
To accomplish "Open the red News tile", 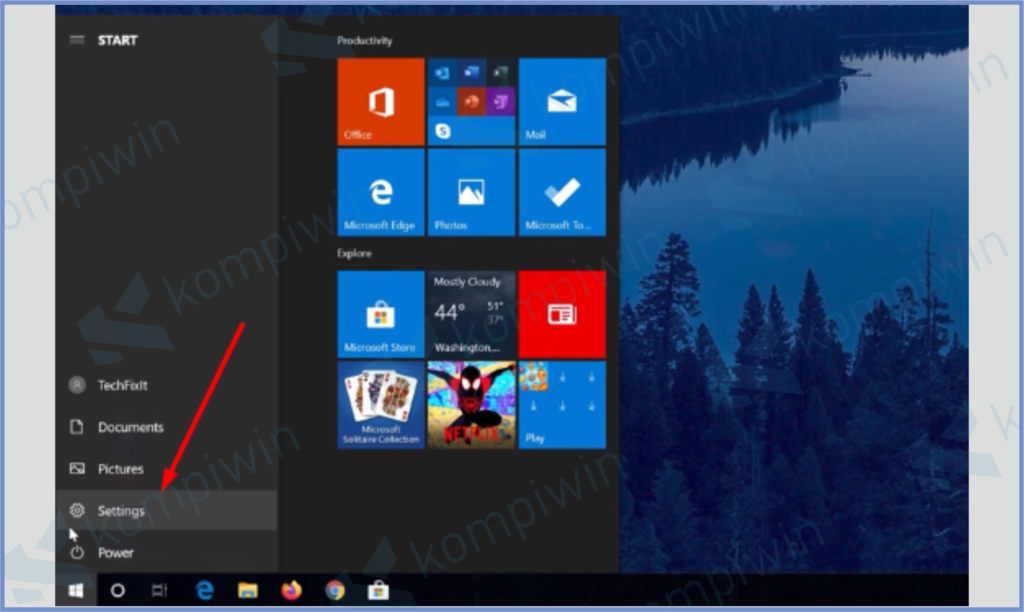I will pyautogui.click(x=562, y=314).
